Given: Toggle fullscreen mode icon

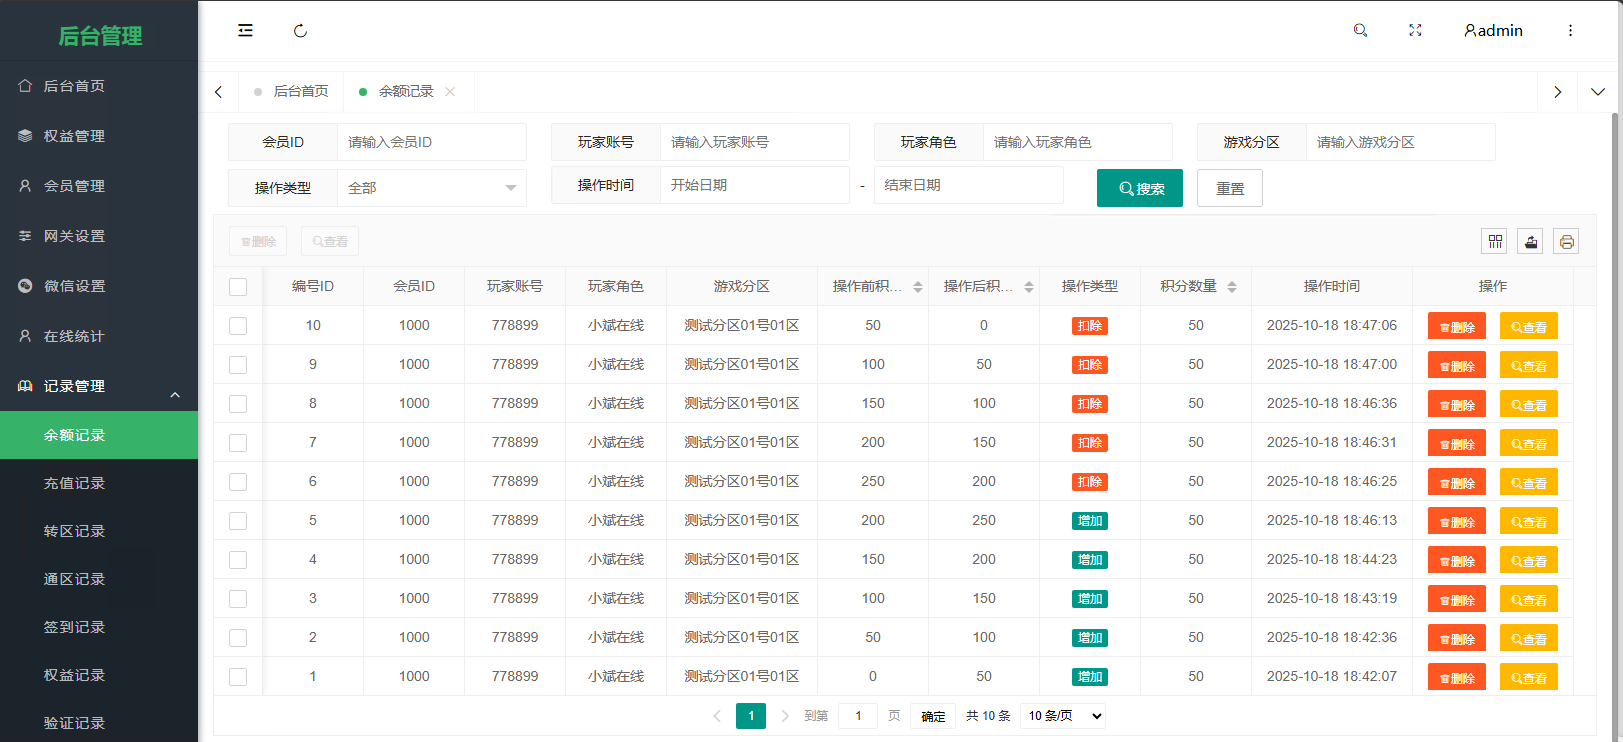Looking at the screenshot, I should [1415, 31].
